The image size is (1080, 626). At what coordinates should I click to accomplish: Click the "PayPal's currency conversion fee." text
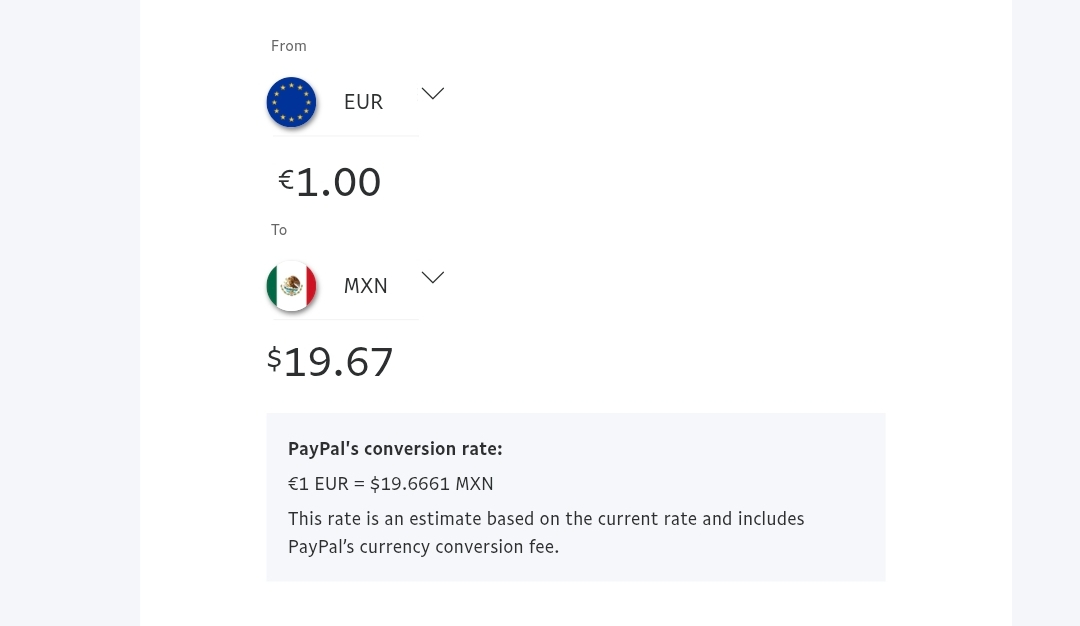point(423,547)
